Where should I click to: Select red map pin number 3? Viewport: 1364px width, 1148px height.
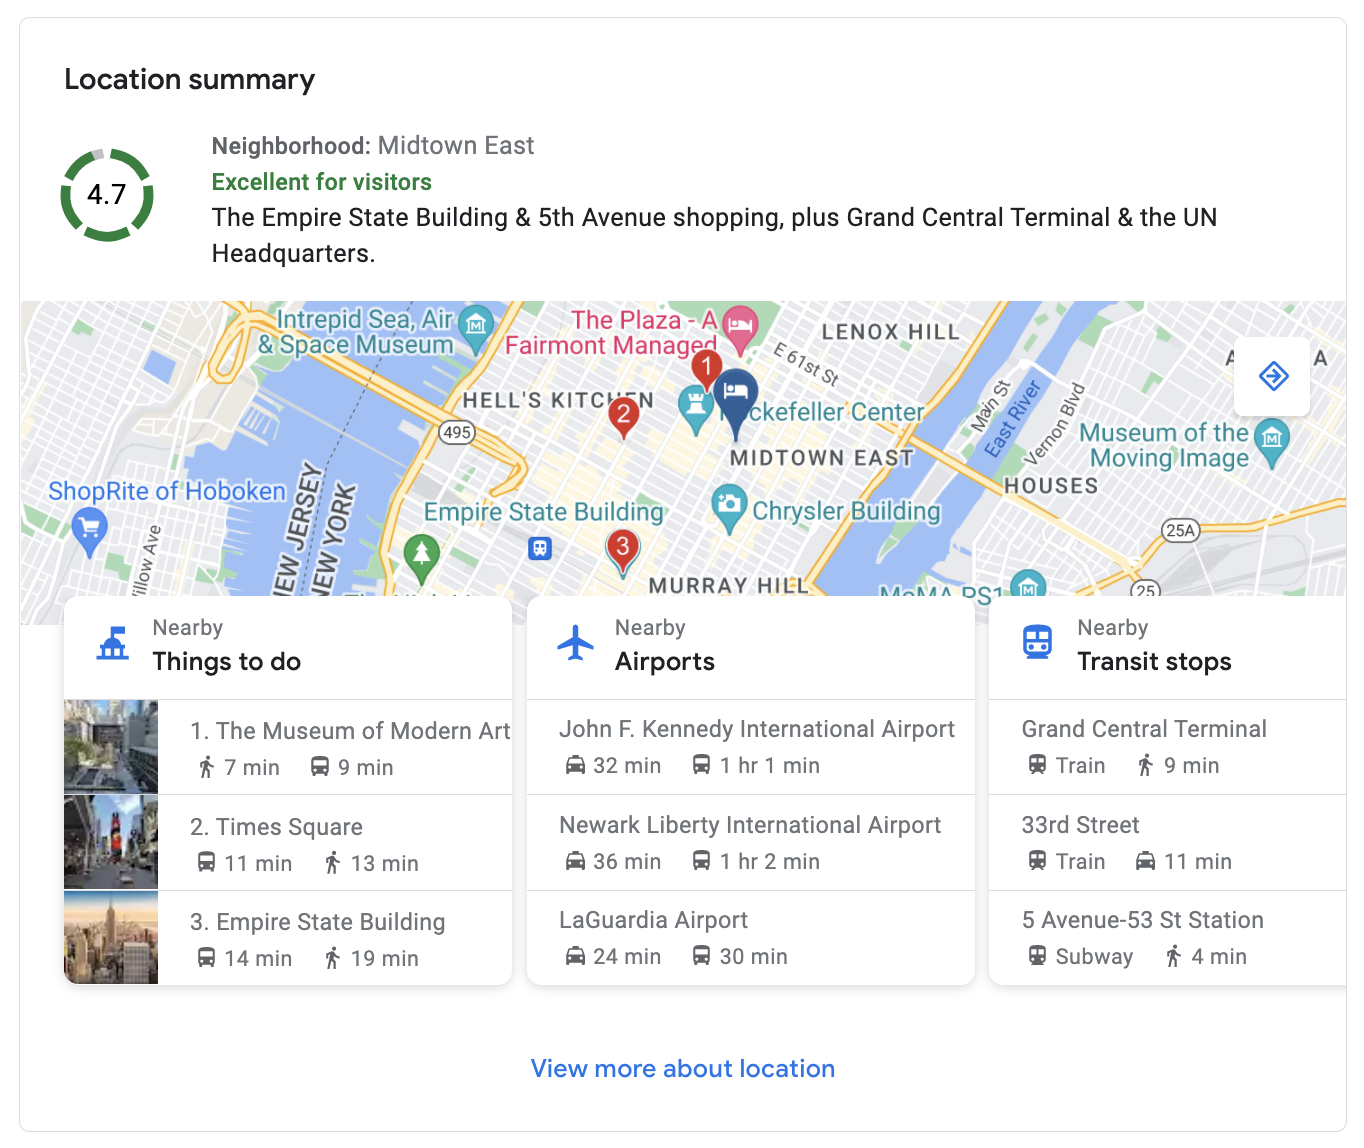[622, 552]
